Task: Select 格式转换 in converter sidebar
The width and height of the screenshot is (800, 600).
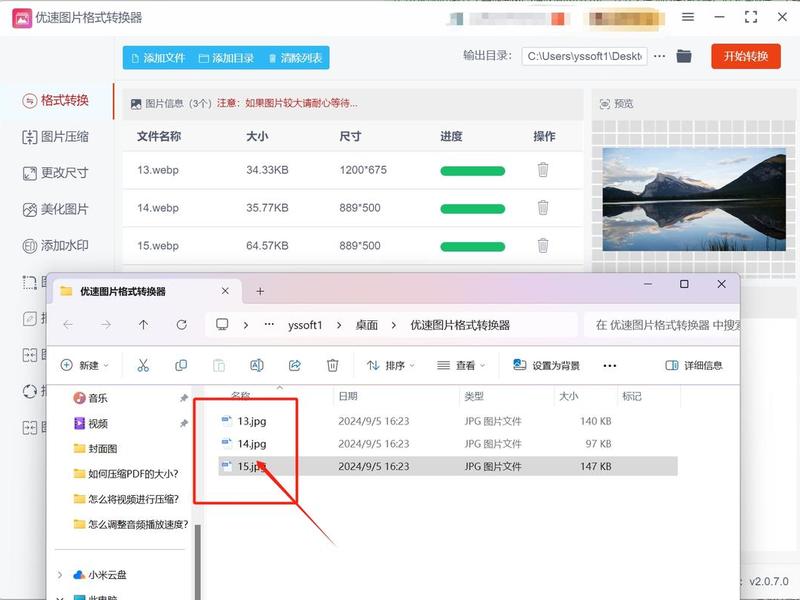Action: (x=56, y=101)
